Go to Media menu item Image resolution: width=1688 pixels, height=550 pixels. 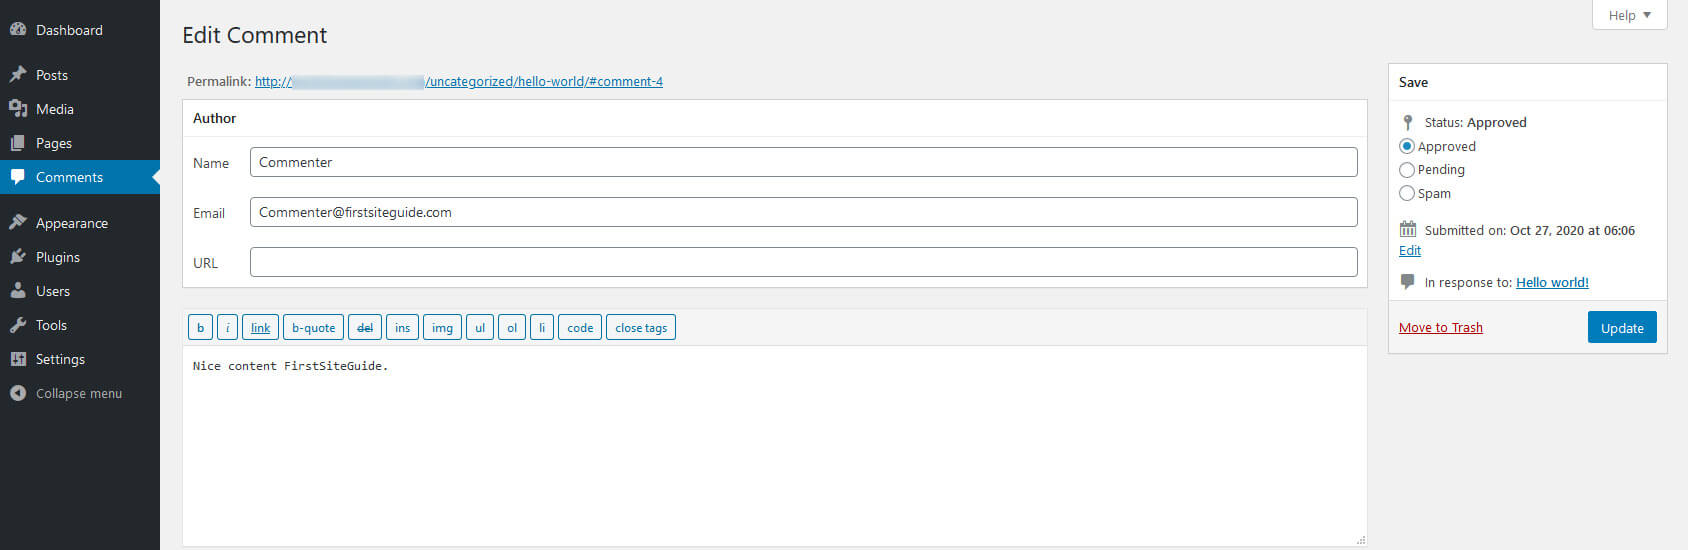pyautogui.click(x=80, y=109)
